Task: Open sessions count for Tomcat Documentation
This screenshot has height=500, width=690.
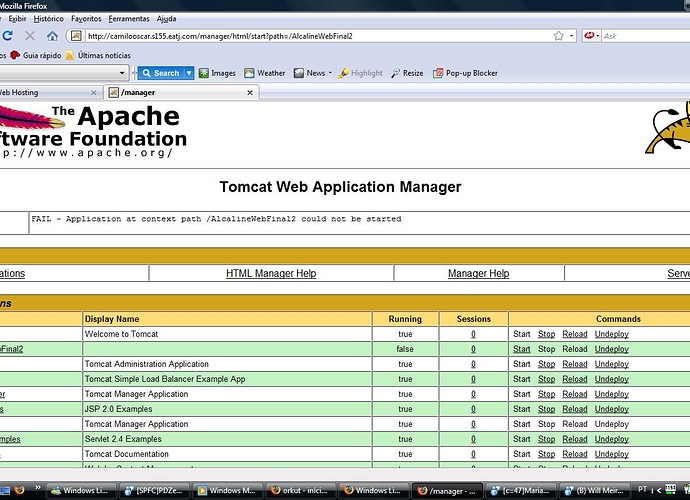Action: (473, 454)
